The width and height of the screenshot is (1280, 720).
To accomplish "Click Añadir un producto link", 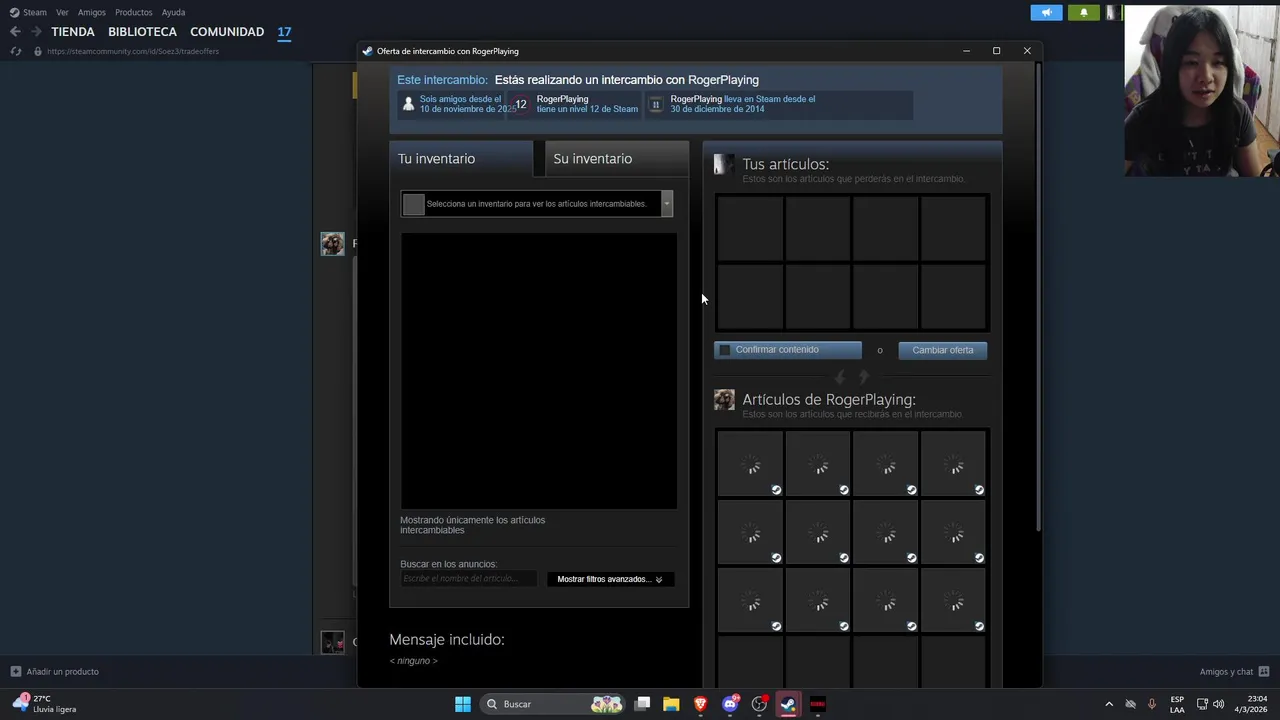I will 62,672.
